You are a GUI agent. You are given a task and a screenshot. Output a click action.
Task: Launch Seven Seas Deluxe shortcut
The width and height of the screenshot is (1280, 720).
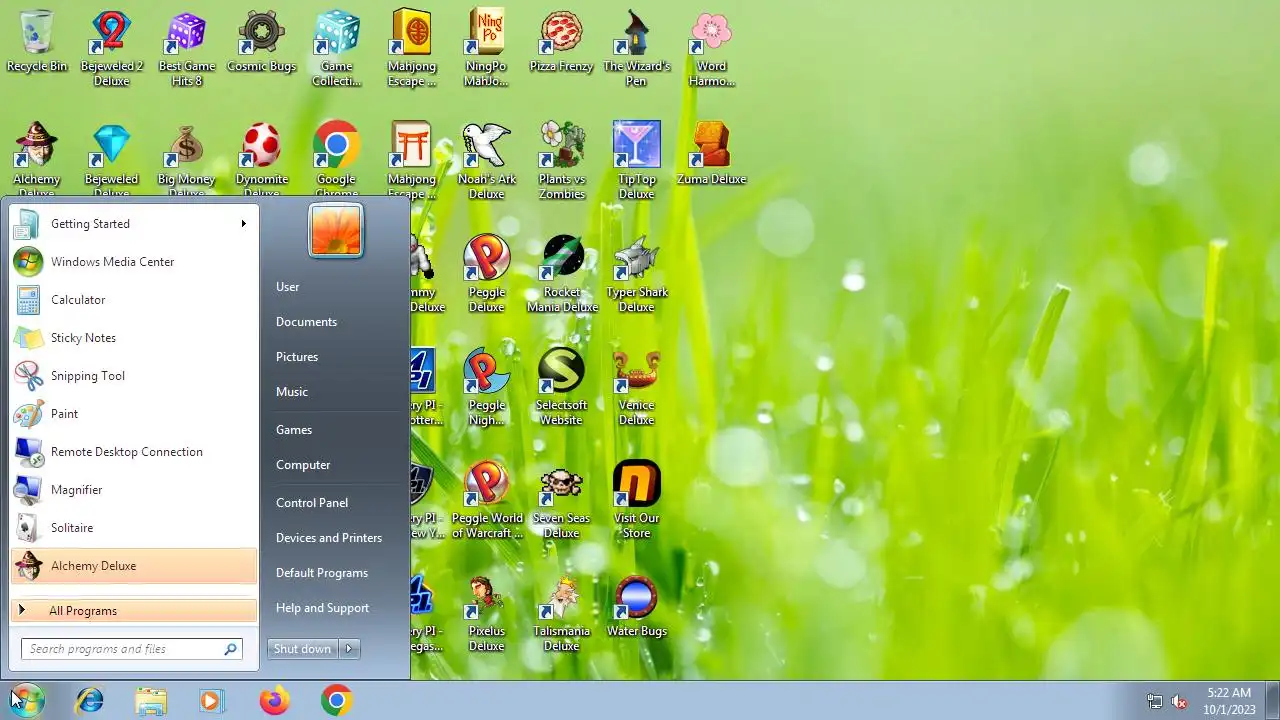[562, 500]
